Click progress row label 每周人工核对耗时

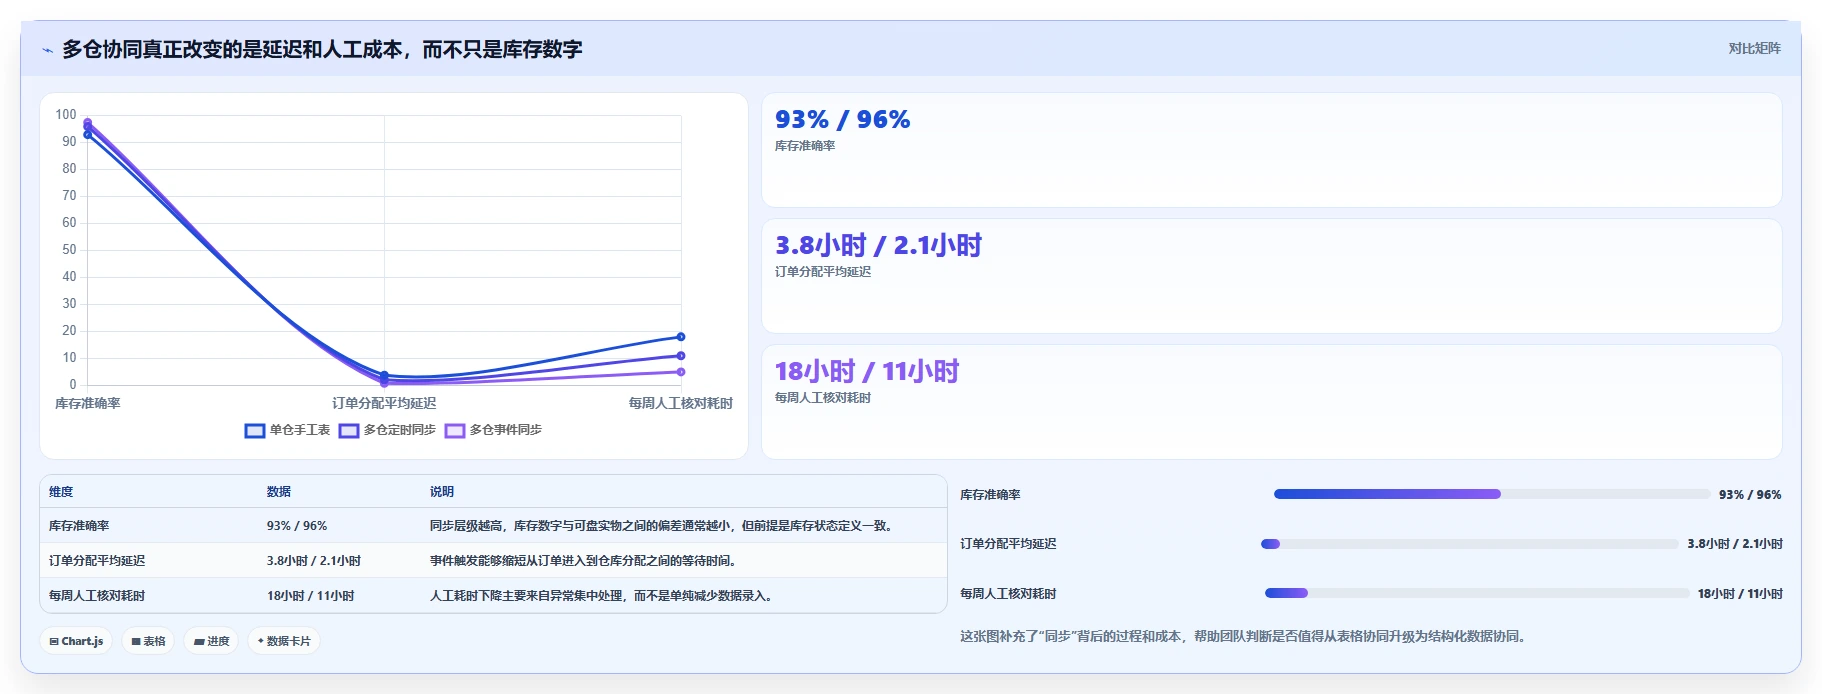coord(1008,594)
